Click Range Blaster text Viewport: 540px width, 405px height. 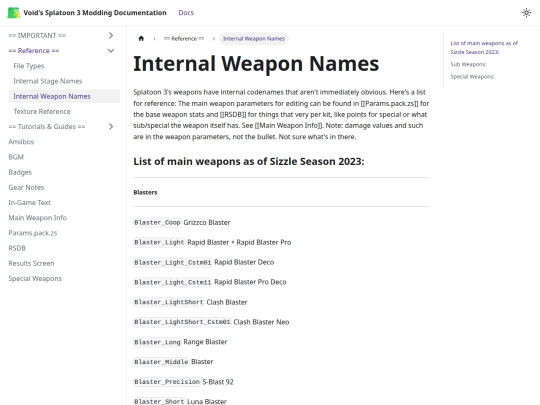[205, 342]
